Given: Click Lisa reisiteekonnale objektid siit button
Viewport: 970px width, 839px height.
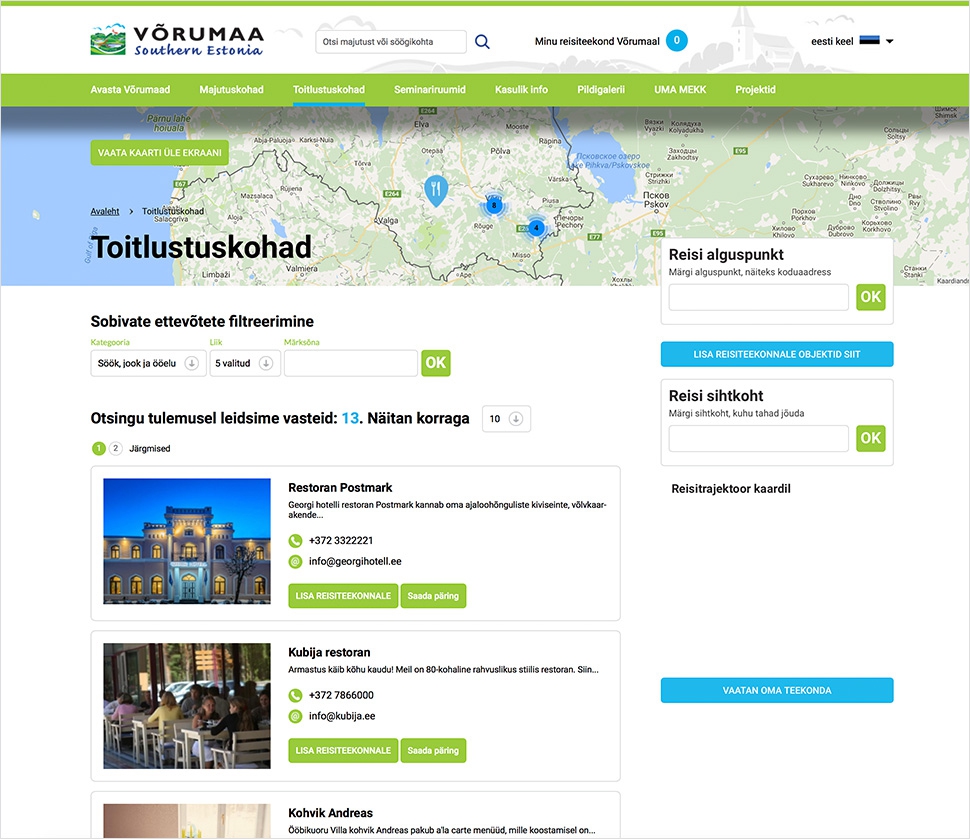Looking at the screenshot, I should 777,355.
